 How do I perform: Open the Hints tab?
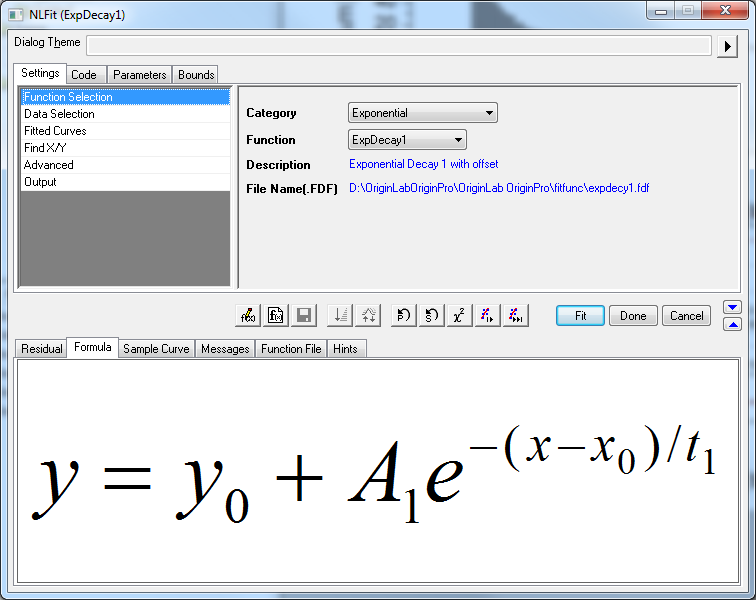coord(345,349)
